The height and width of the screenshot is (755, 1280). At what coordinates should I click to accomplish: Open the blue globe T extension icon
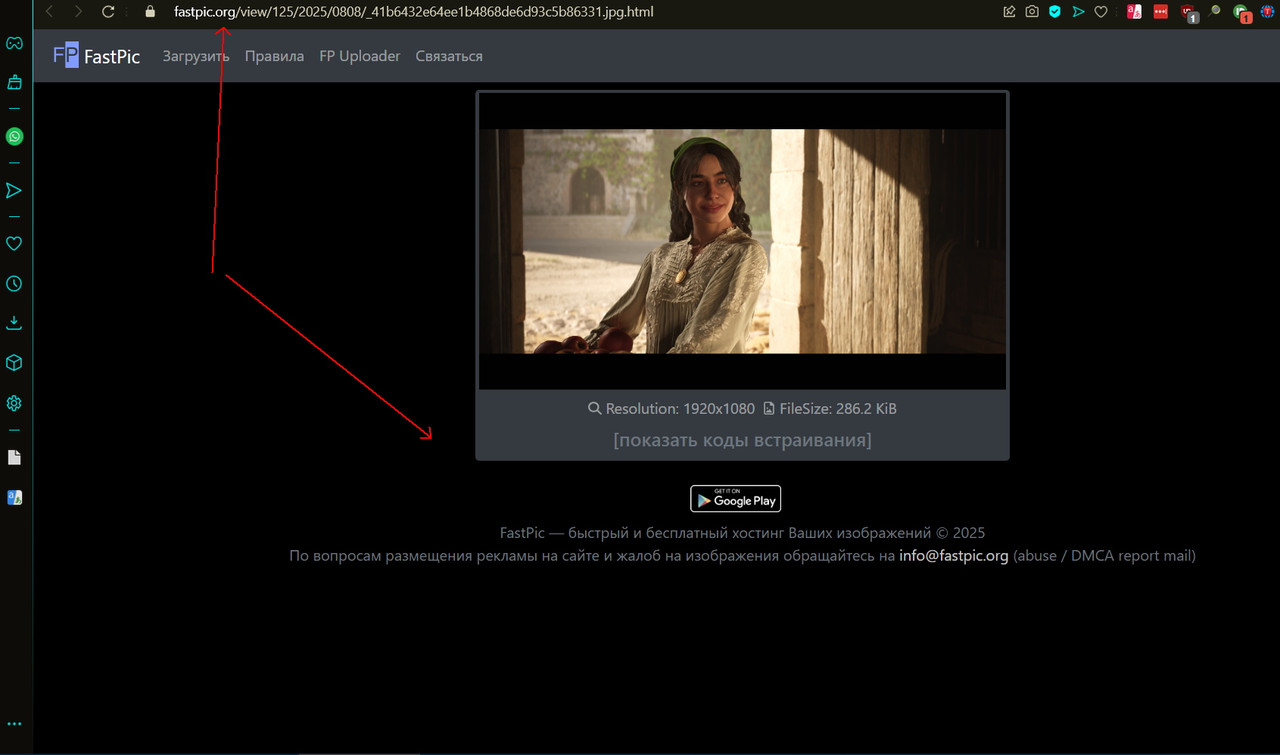coord(1267,12)
